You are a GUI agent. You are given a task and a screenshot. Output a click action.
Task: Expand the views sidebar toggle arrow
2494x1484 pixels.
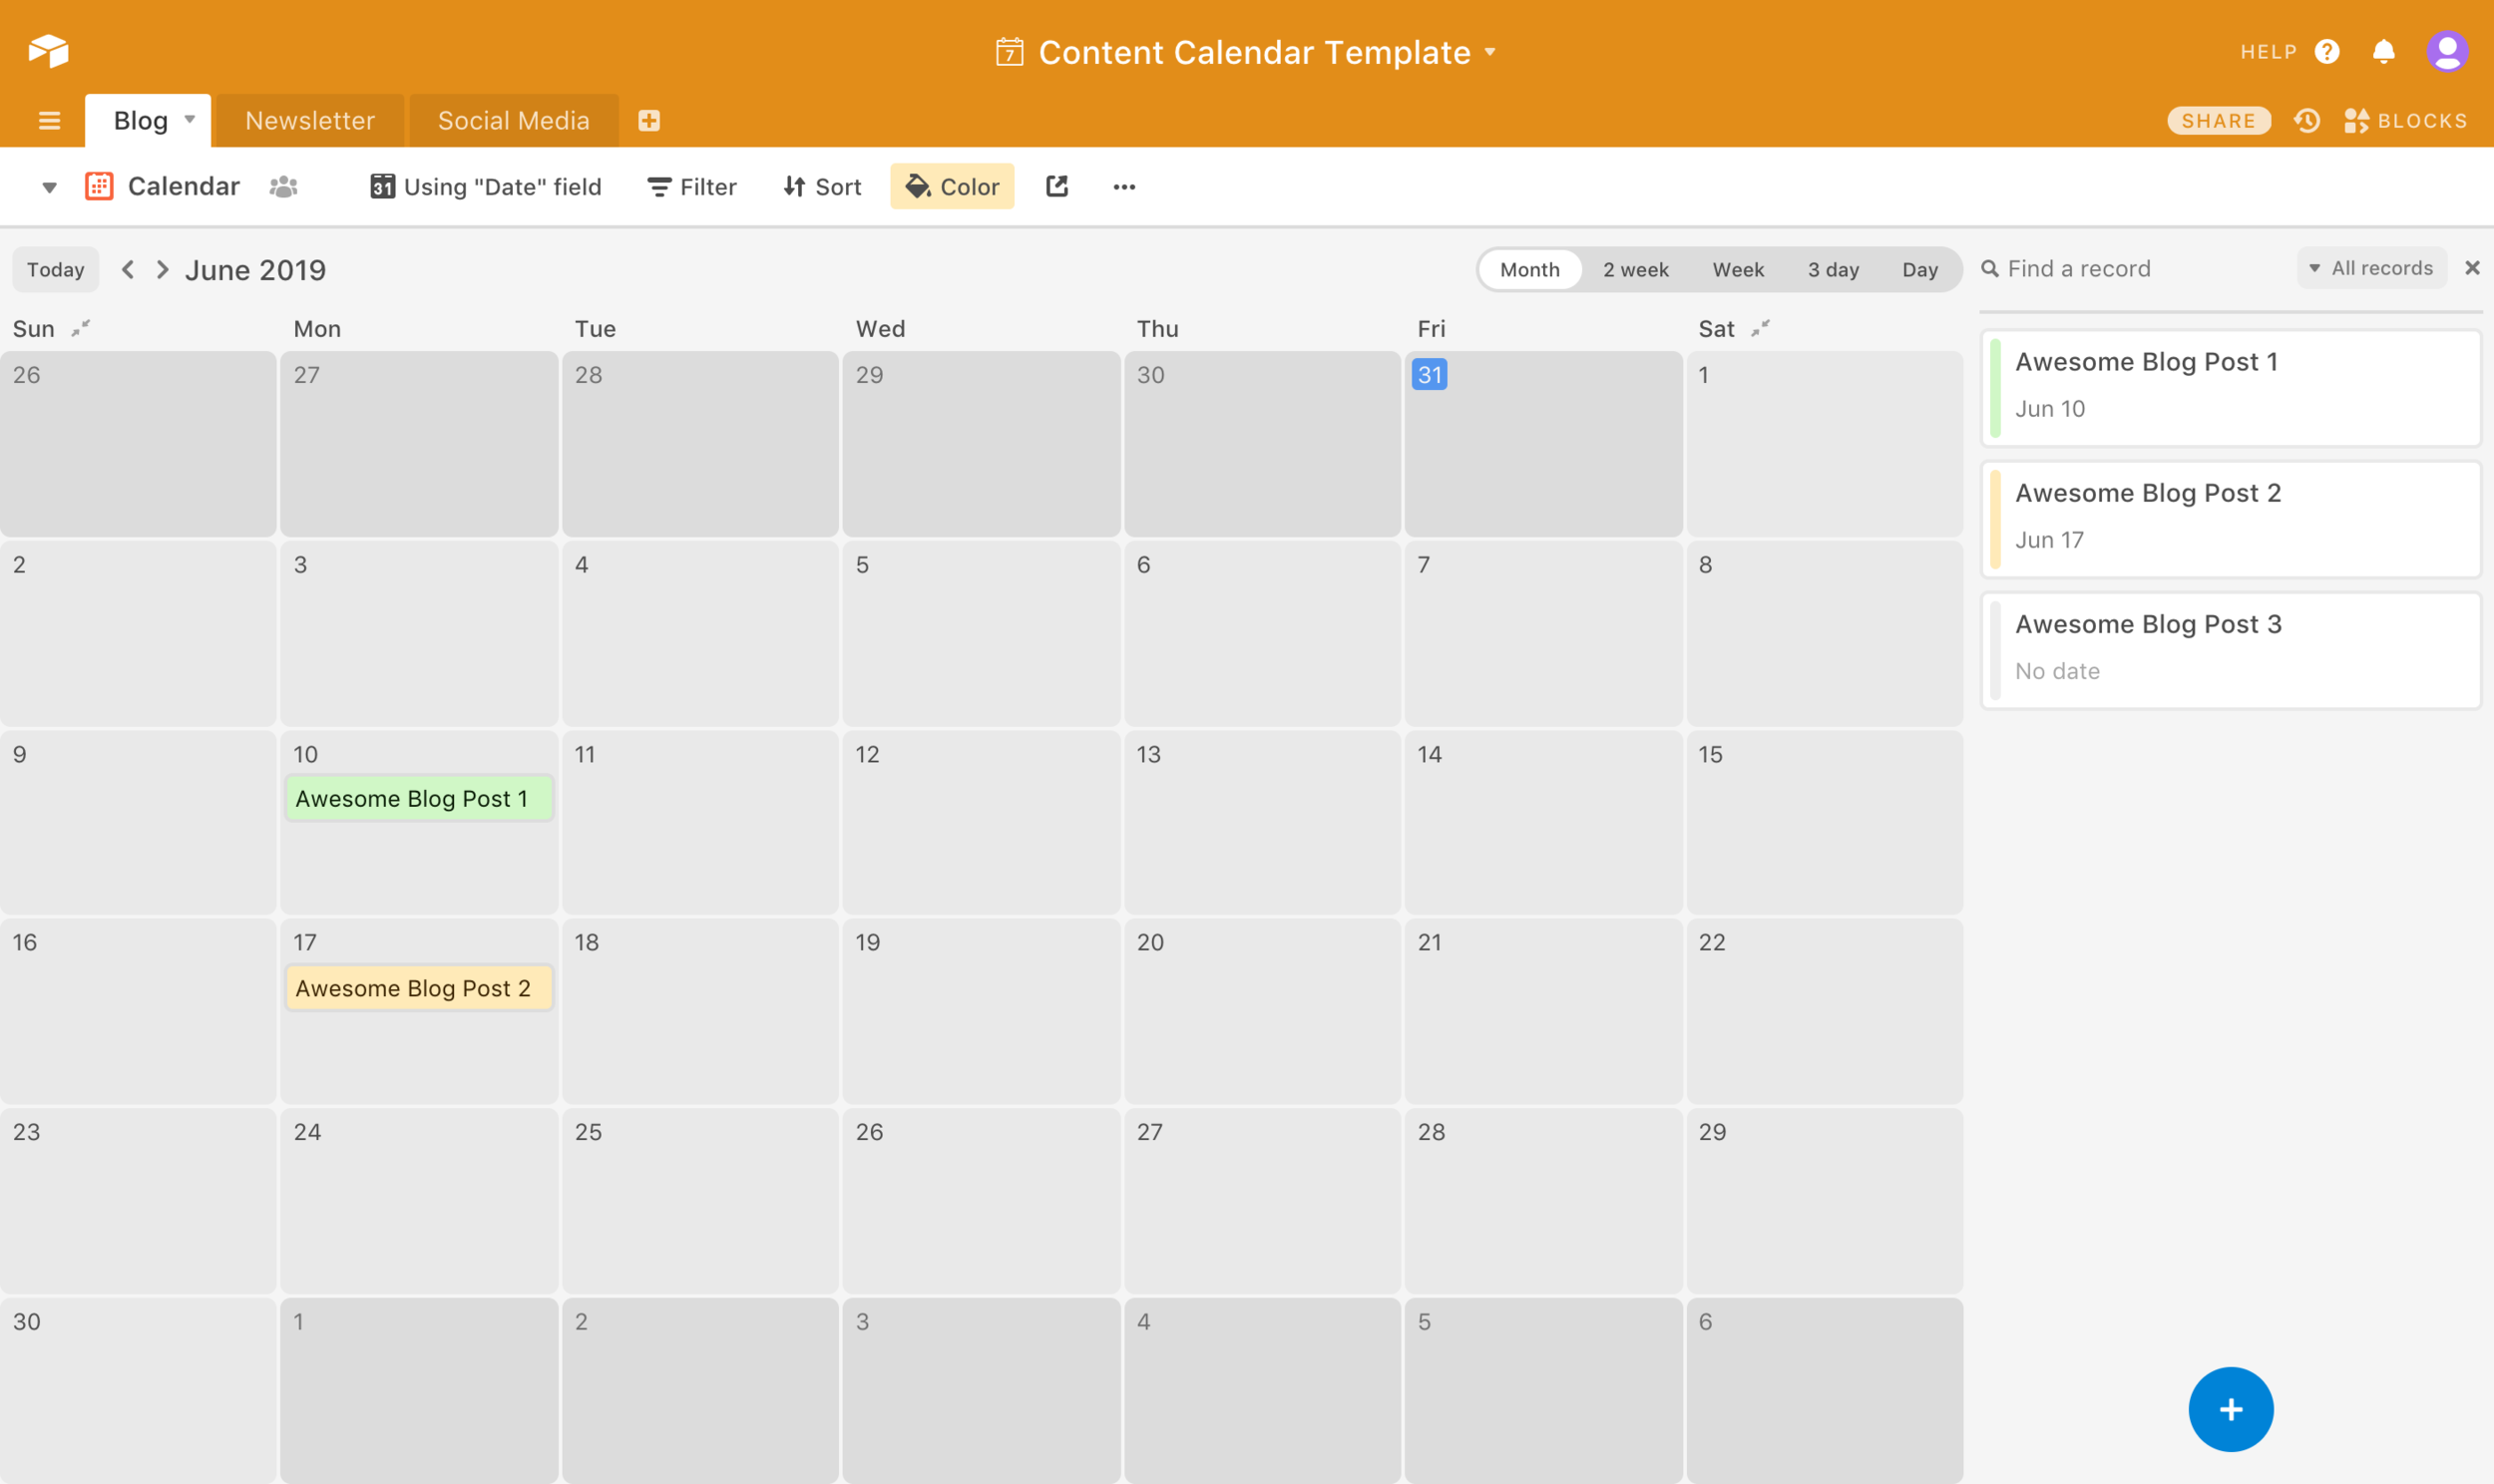coord(49,187)
